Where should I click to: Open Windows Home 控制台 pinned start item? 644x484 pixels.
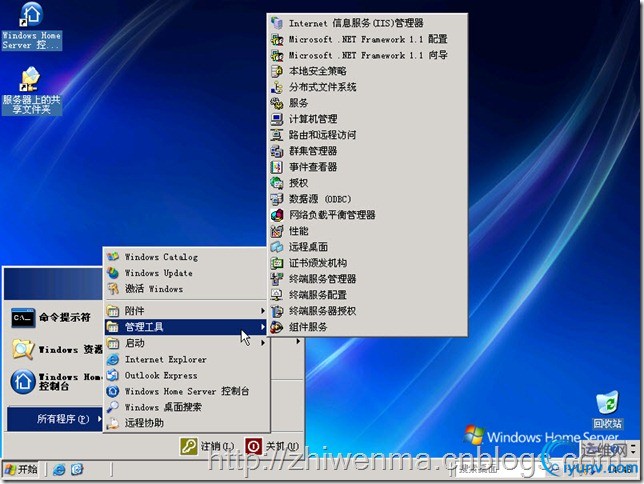54,381
